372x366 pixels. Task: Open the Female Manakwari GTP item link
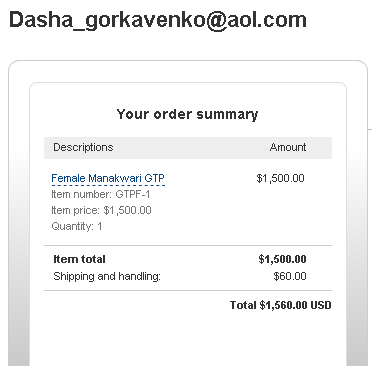[x=108, y=178]
